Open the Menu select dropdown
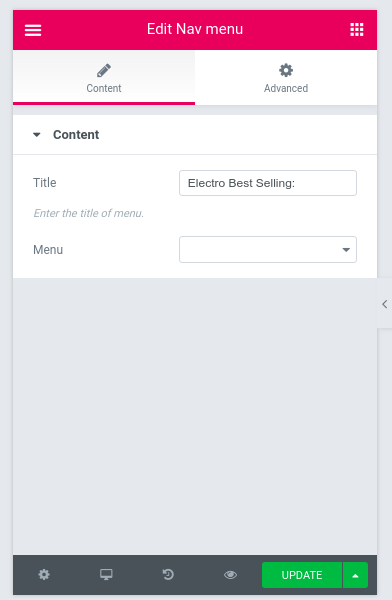 268,249
